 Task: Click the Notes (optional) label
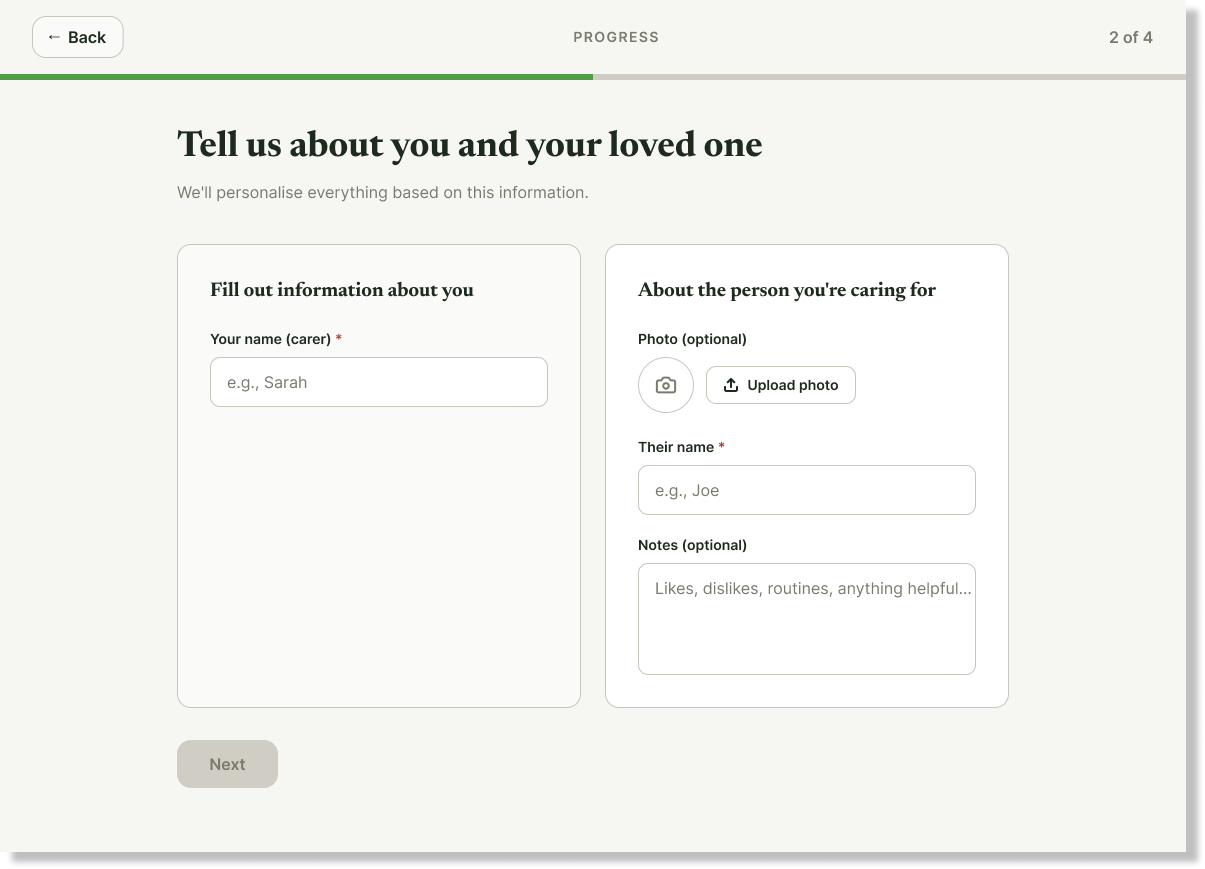[x=692, y=545]
